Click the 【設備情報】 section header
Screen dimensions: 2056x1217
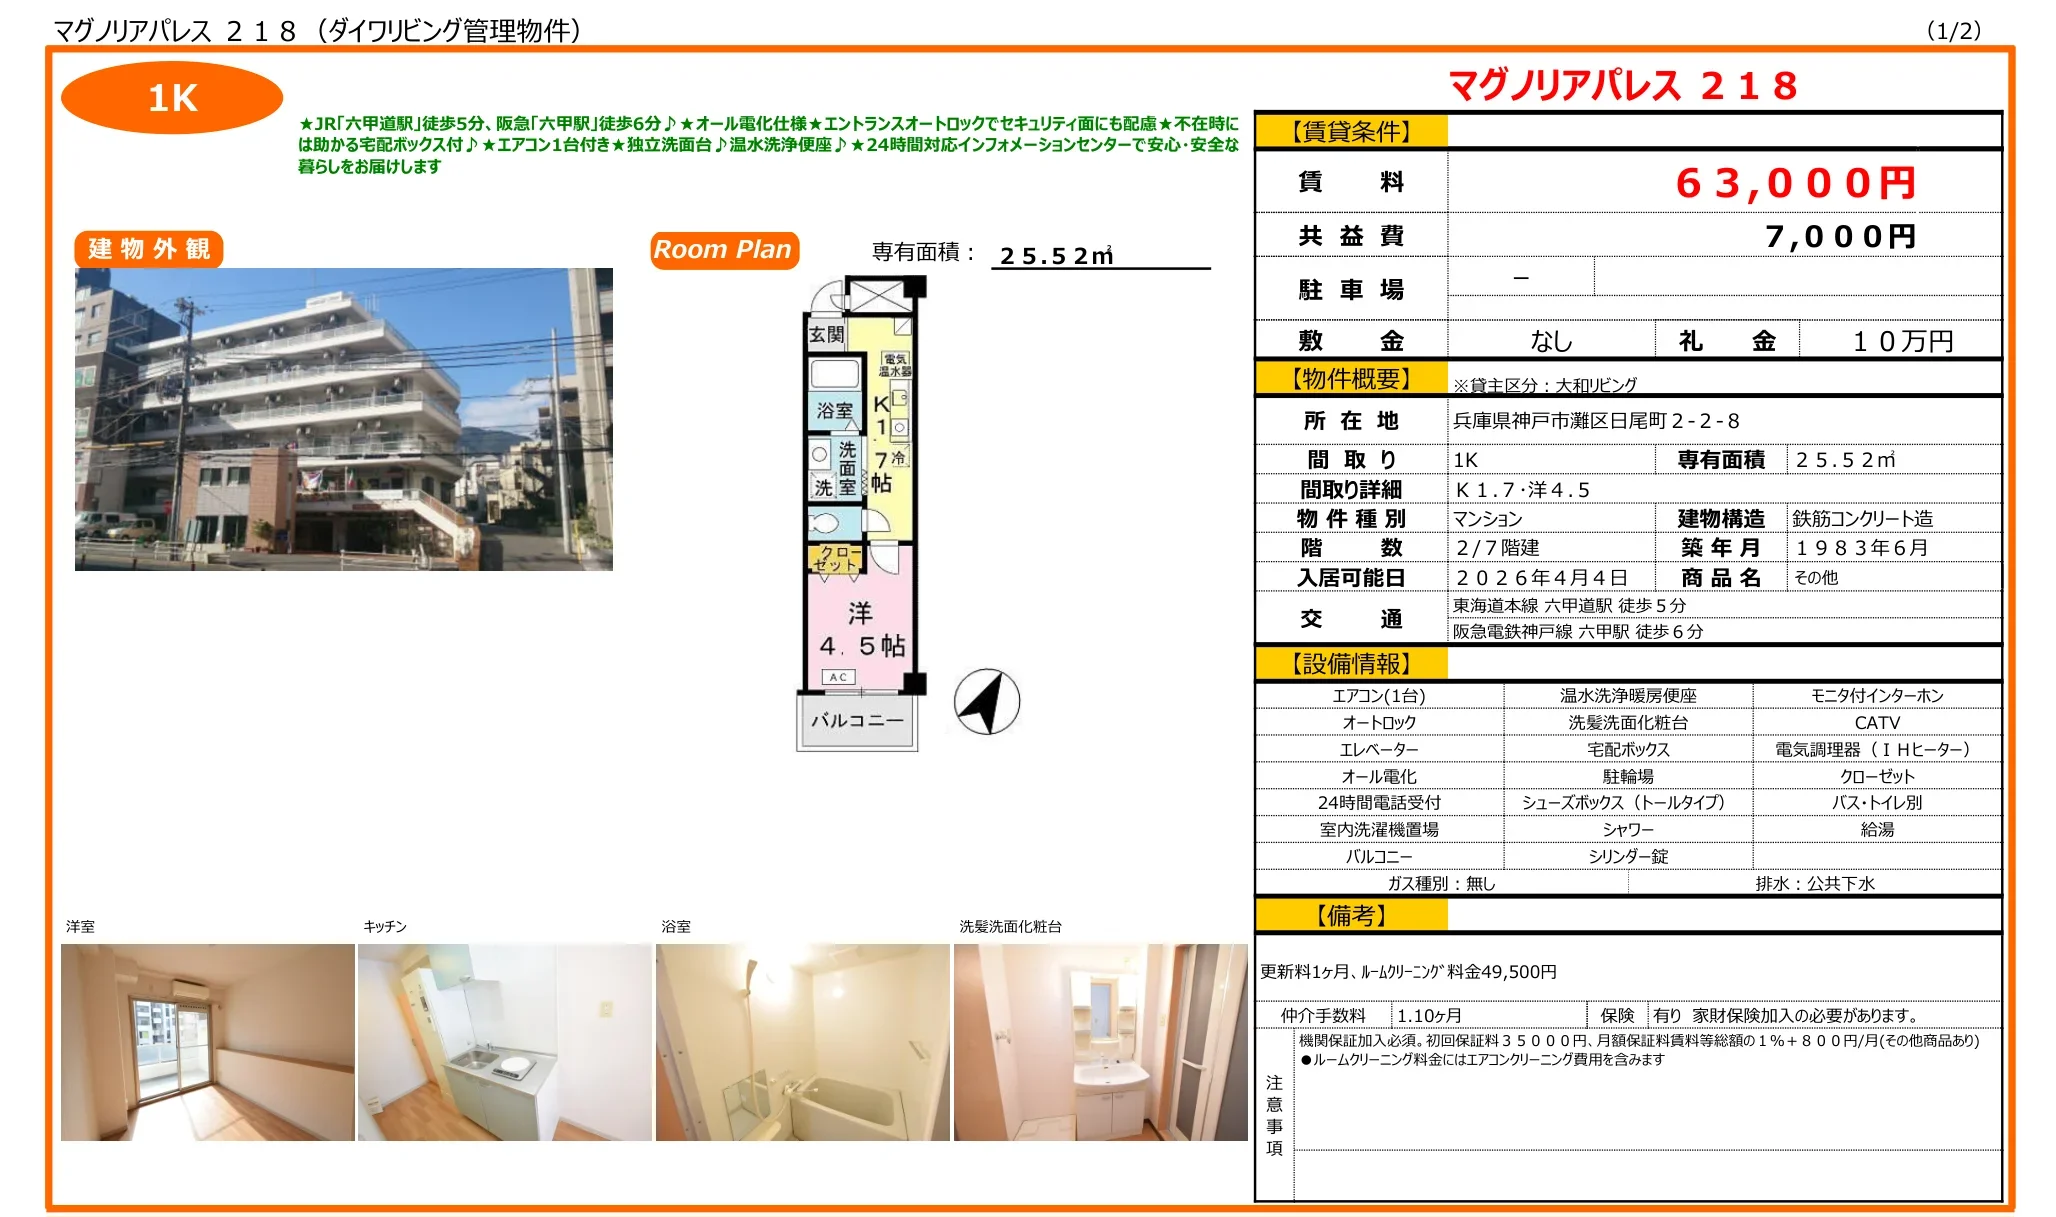point(1350,663)
